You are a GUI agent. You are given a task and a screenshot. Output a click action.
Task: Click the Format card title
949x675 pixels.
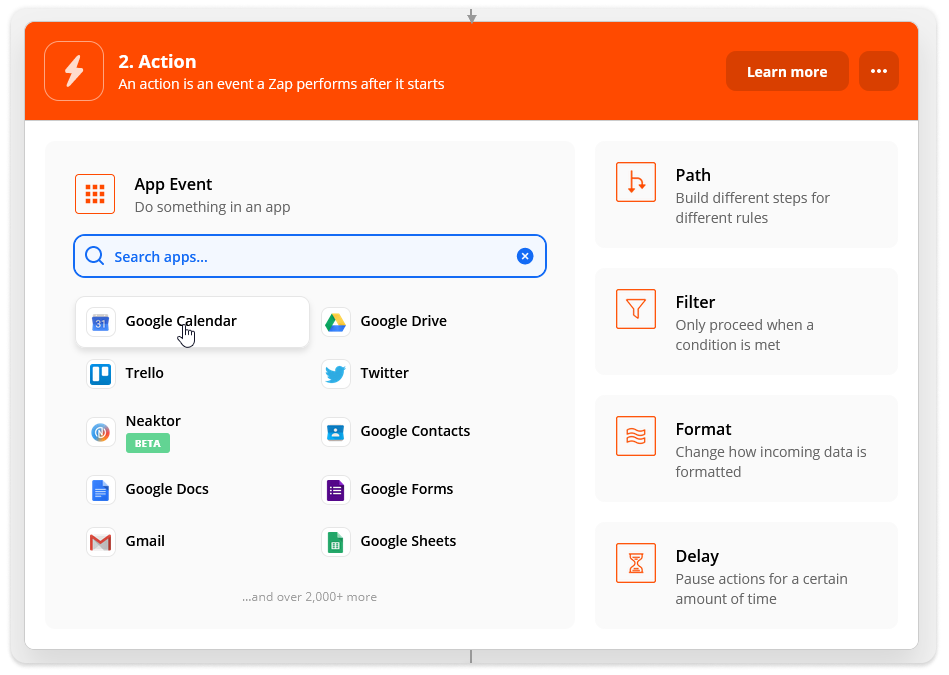pos(703,429)
